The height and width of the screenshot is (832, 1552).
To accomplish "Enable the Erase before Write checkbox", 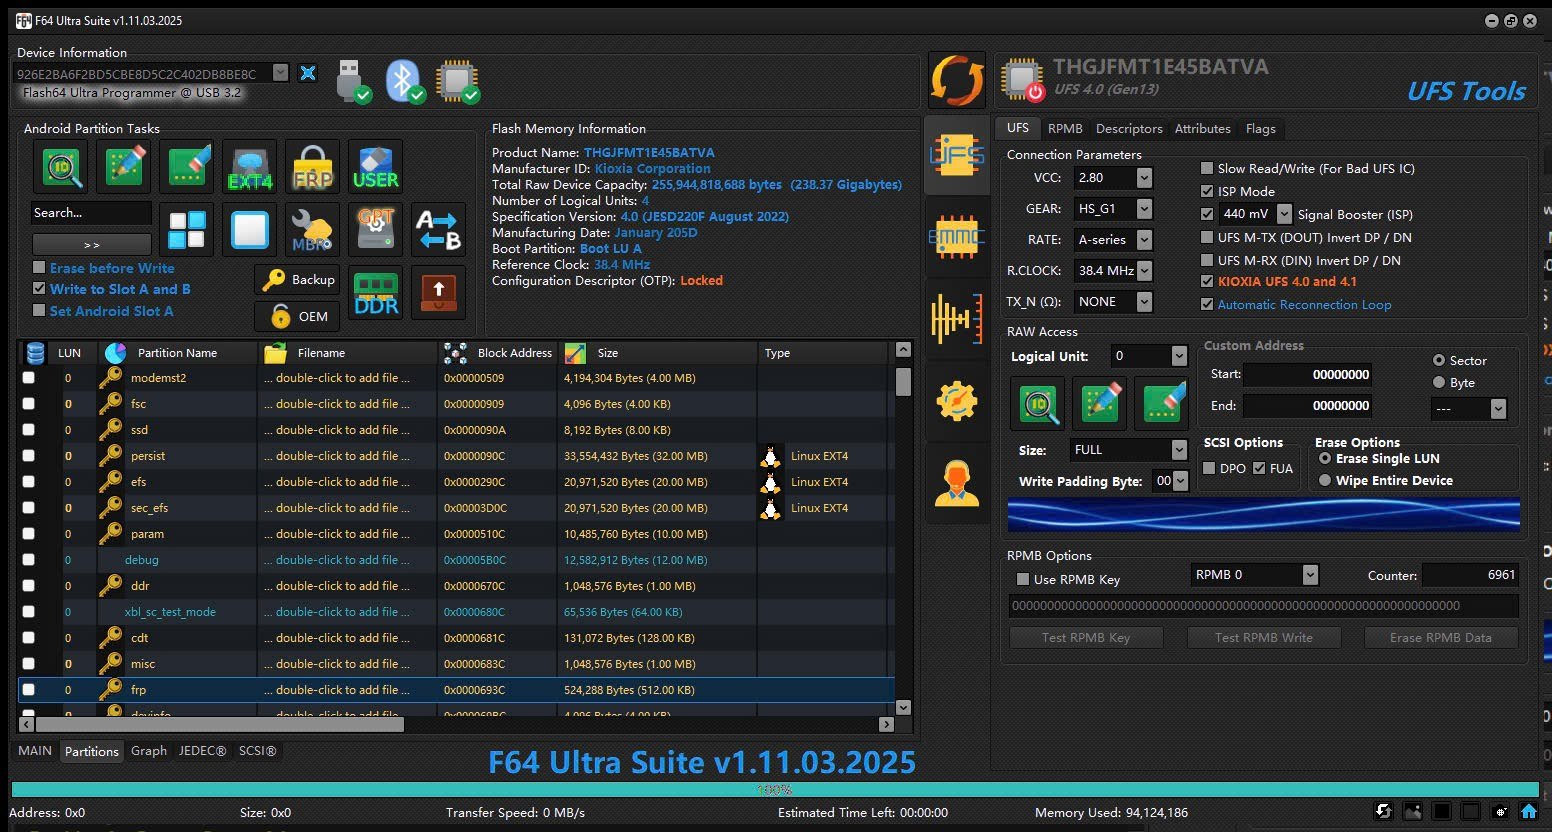I will click(x=39, y=267).
